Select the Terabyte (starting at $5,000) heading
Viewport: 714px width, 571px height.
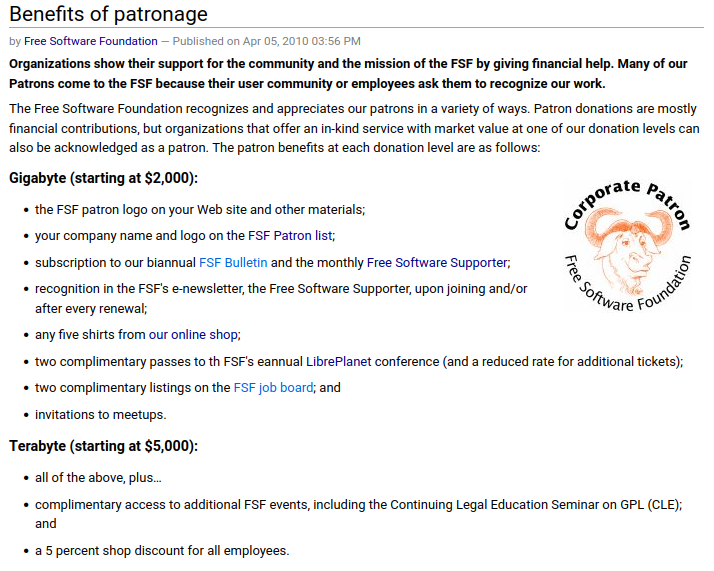[103, 446]
